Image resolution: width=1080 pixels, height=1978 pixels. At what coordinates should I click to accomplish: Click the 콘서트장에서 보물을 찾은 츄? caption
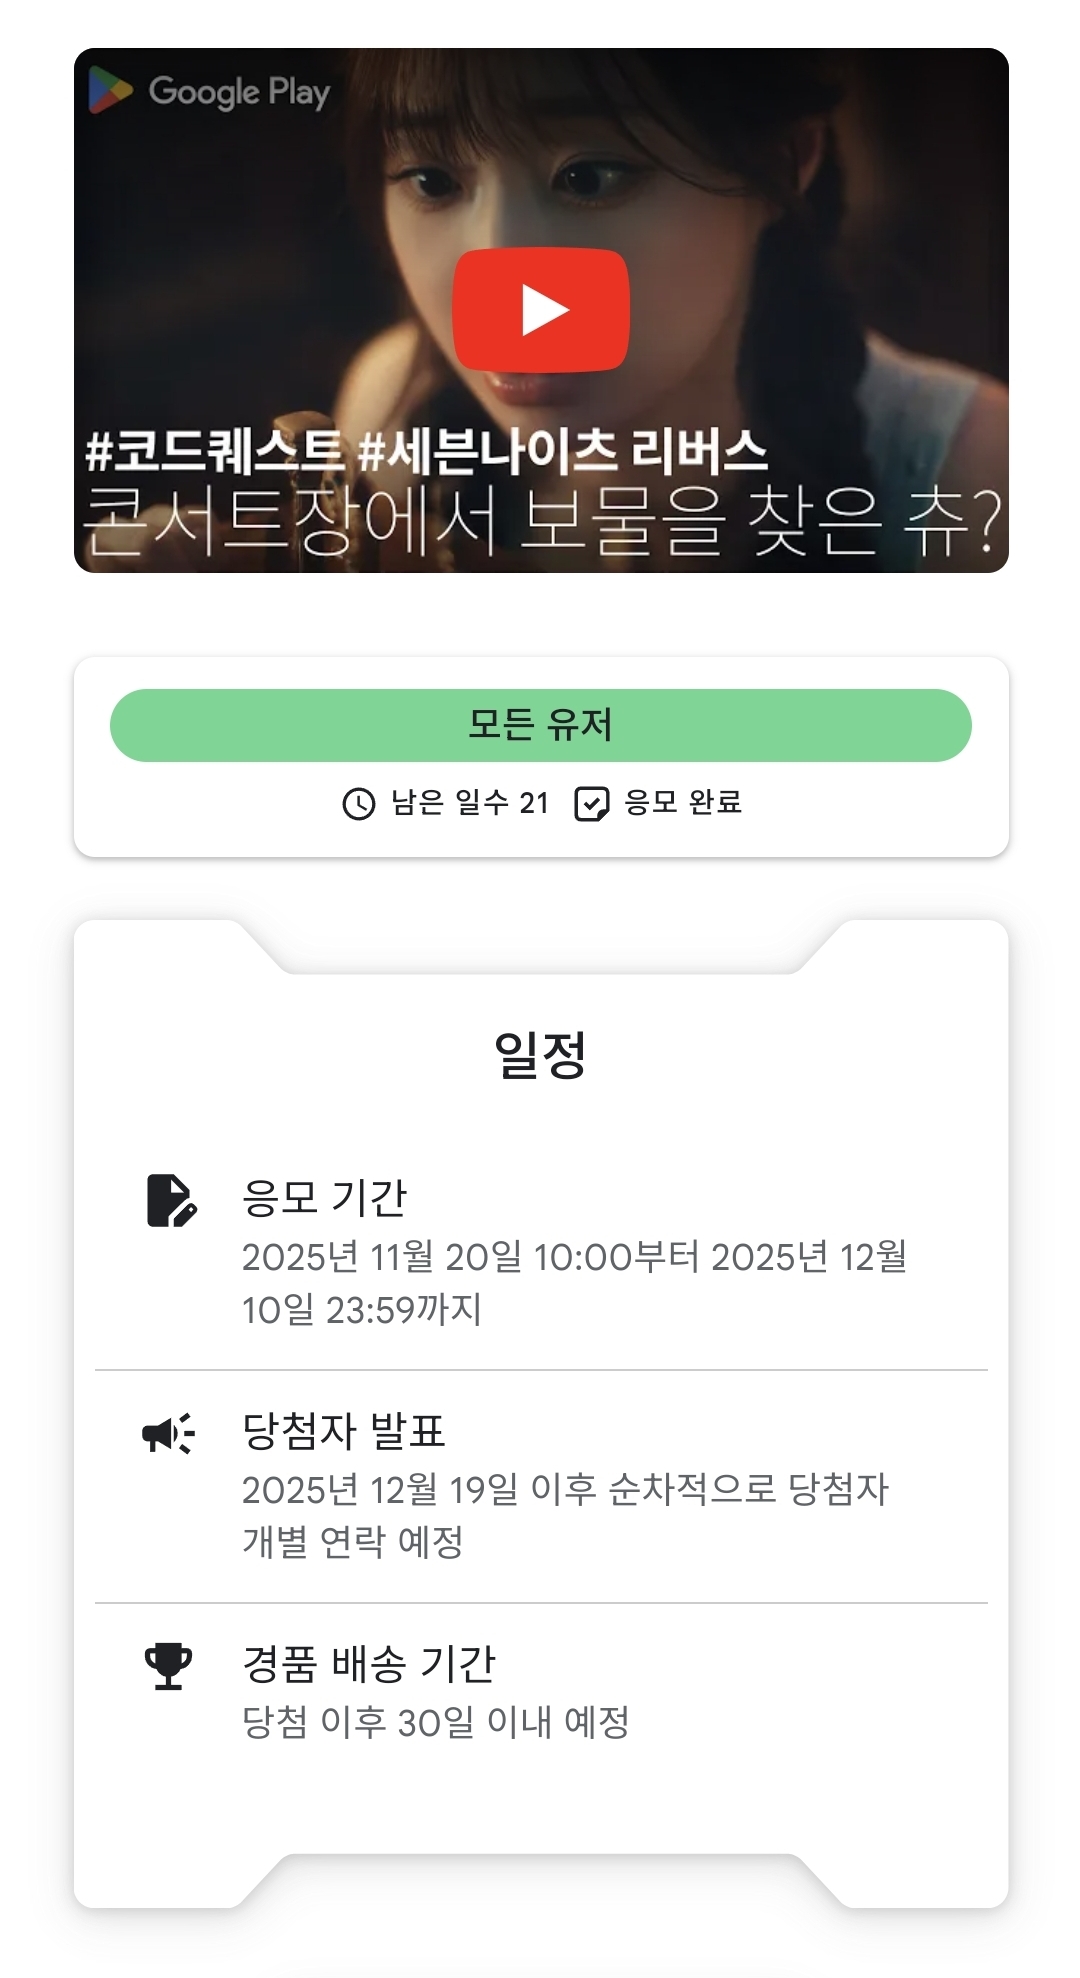pyautogui.click(x=541, y=522)
